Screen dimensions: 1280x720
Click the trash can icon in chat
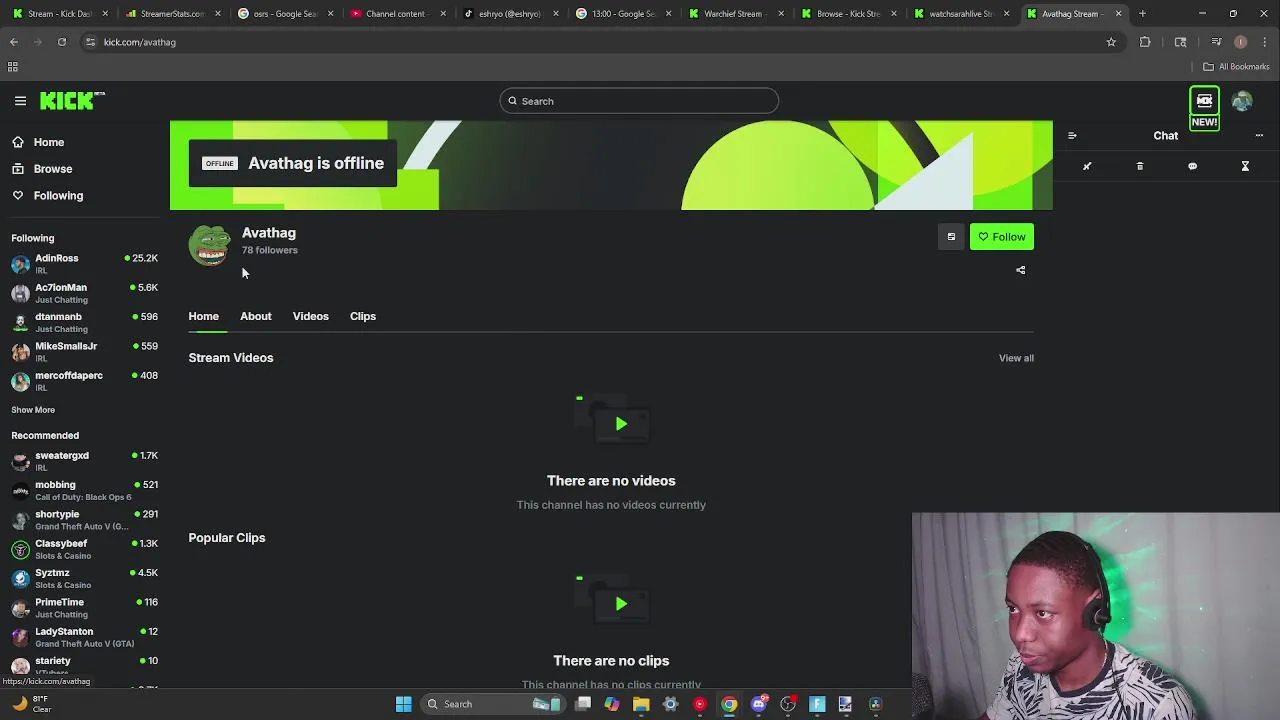coord(1140,166)
